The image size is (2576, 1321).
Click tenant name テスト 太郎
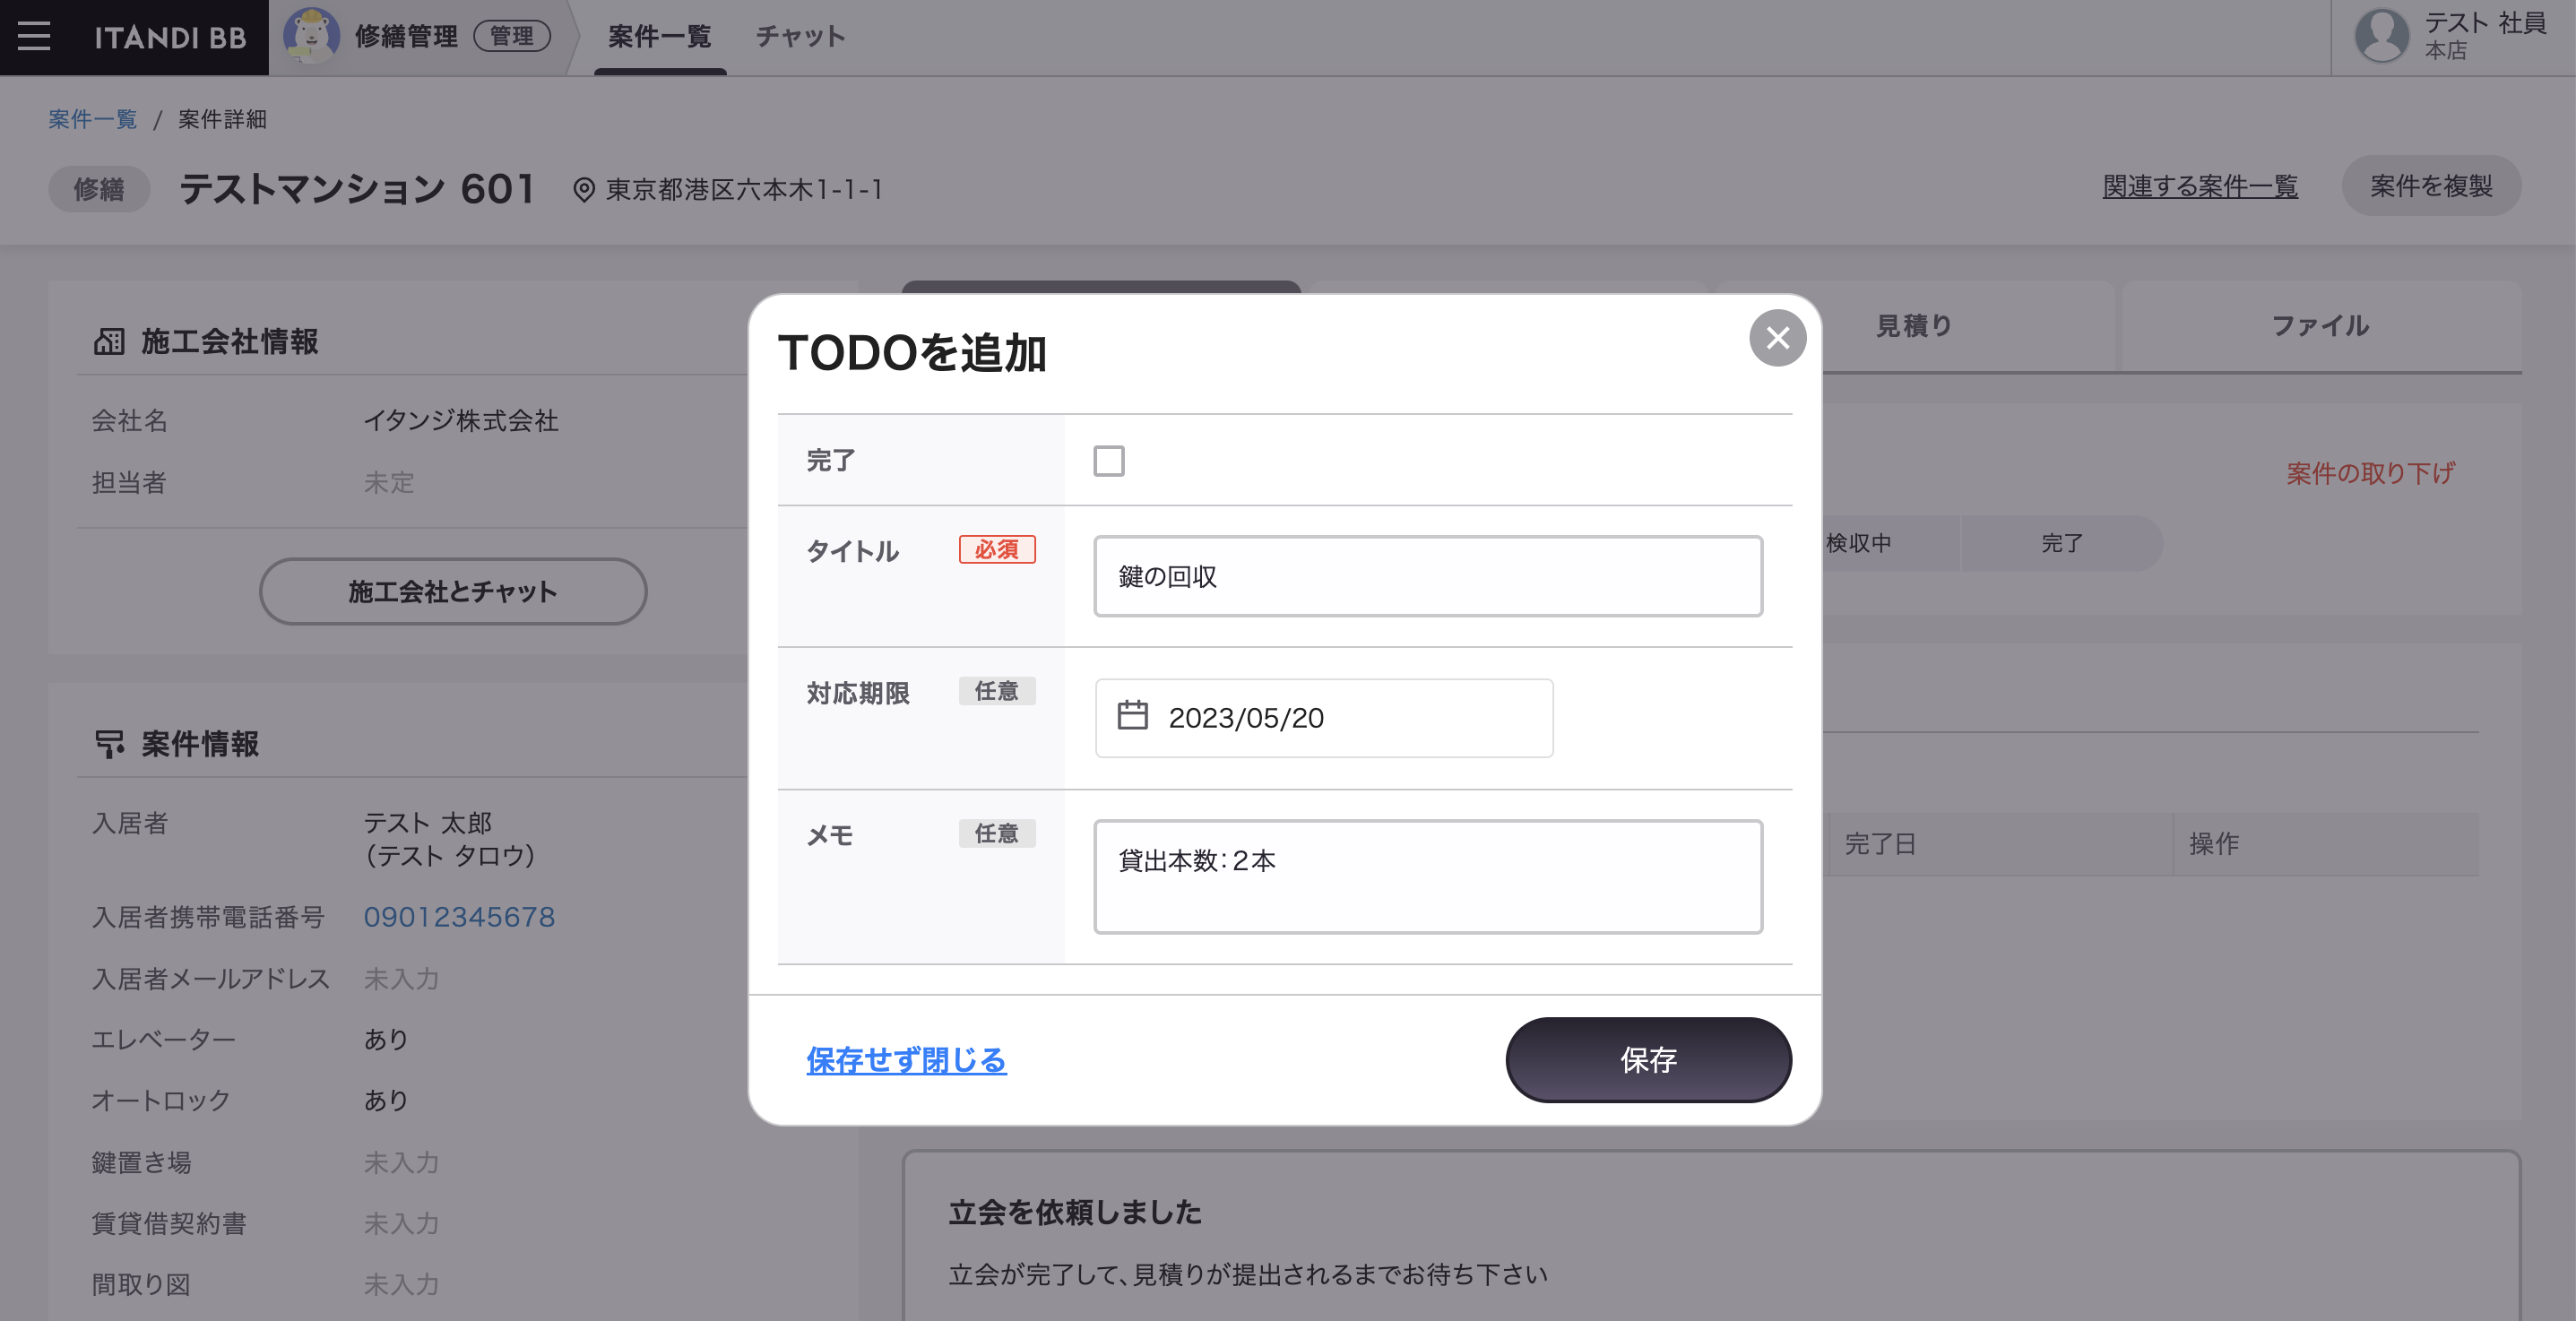427,824
